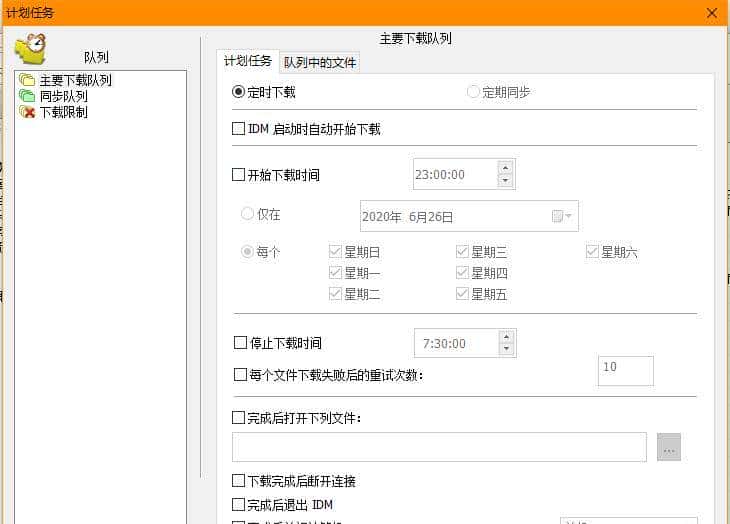Toggle the 星期日 checkbox
This screenshot has width=730, height=524.
(335, 251)
